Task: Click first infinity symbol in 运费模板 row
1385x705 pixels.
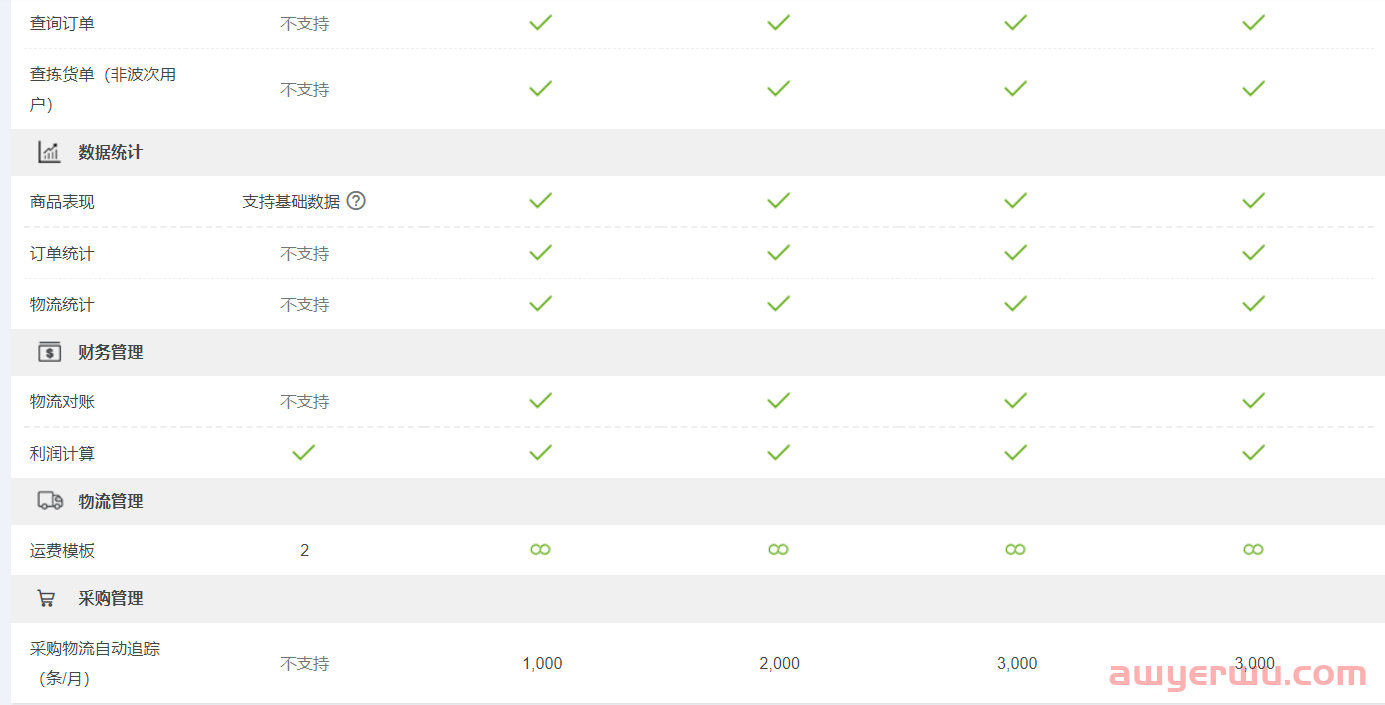Action: tap(541, 550)
